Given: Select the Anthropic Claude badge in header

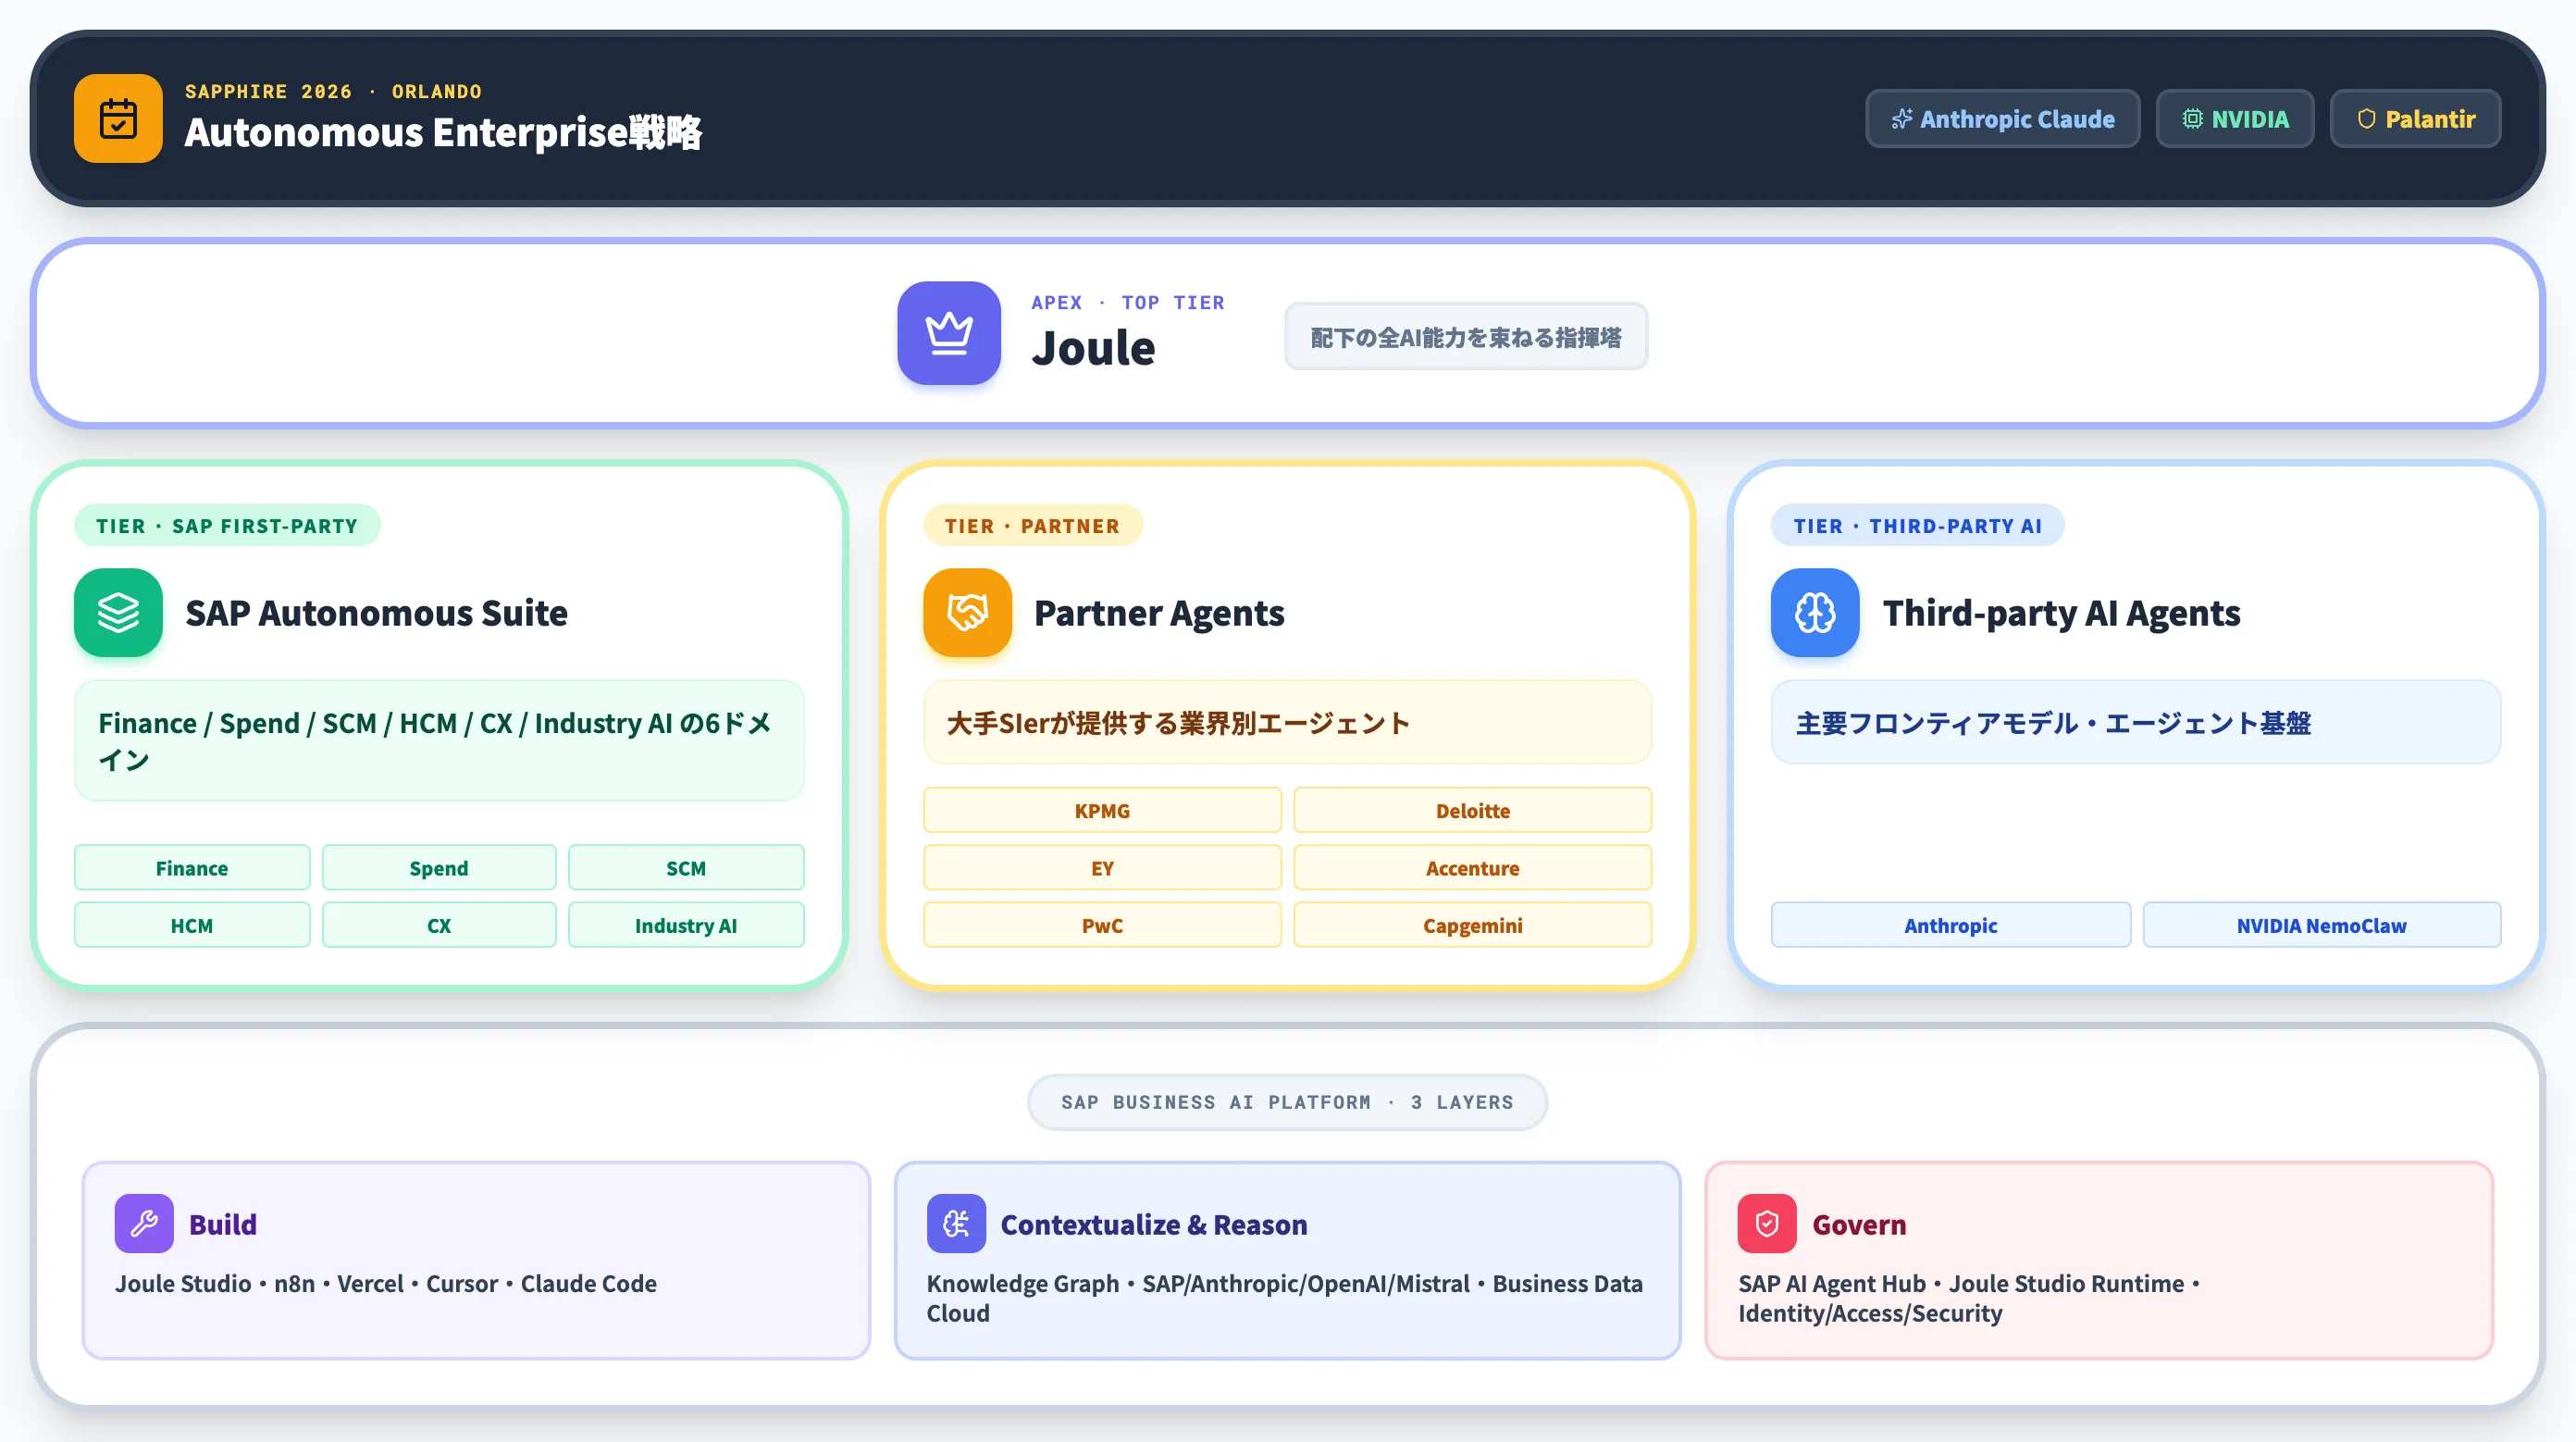Looking at the screenshot, I should pyautogui.click(x=2002, y=119).
